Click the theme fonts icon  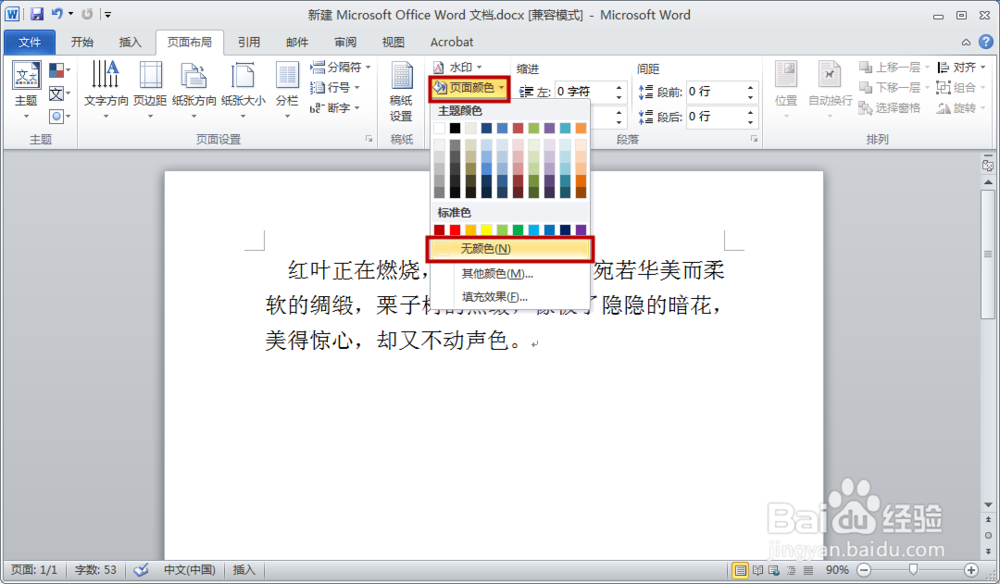[59, 94]
